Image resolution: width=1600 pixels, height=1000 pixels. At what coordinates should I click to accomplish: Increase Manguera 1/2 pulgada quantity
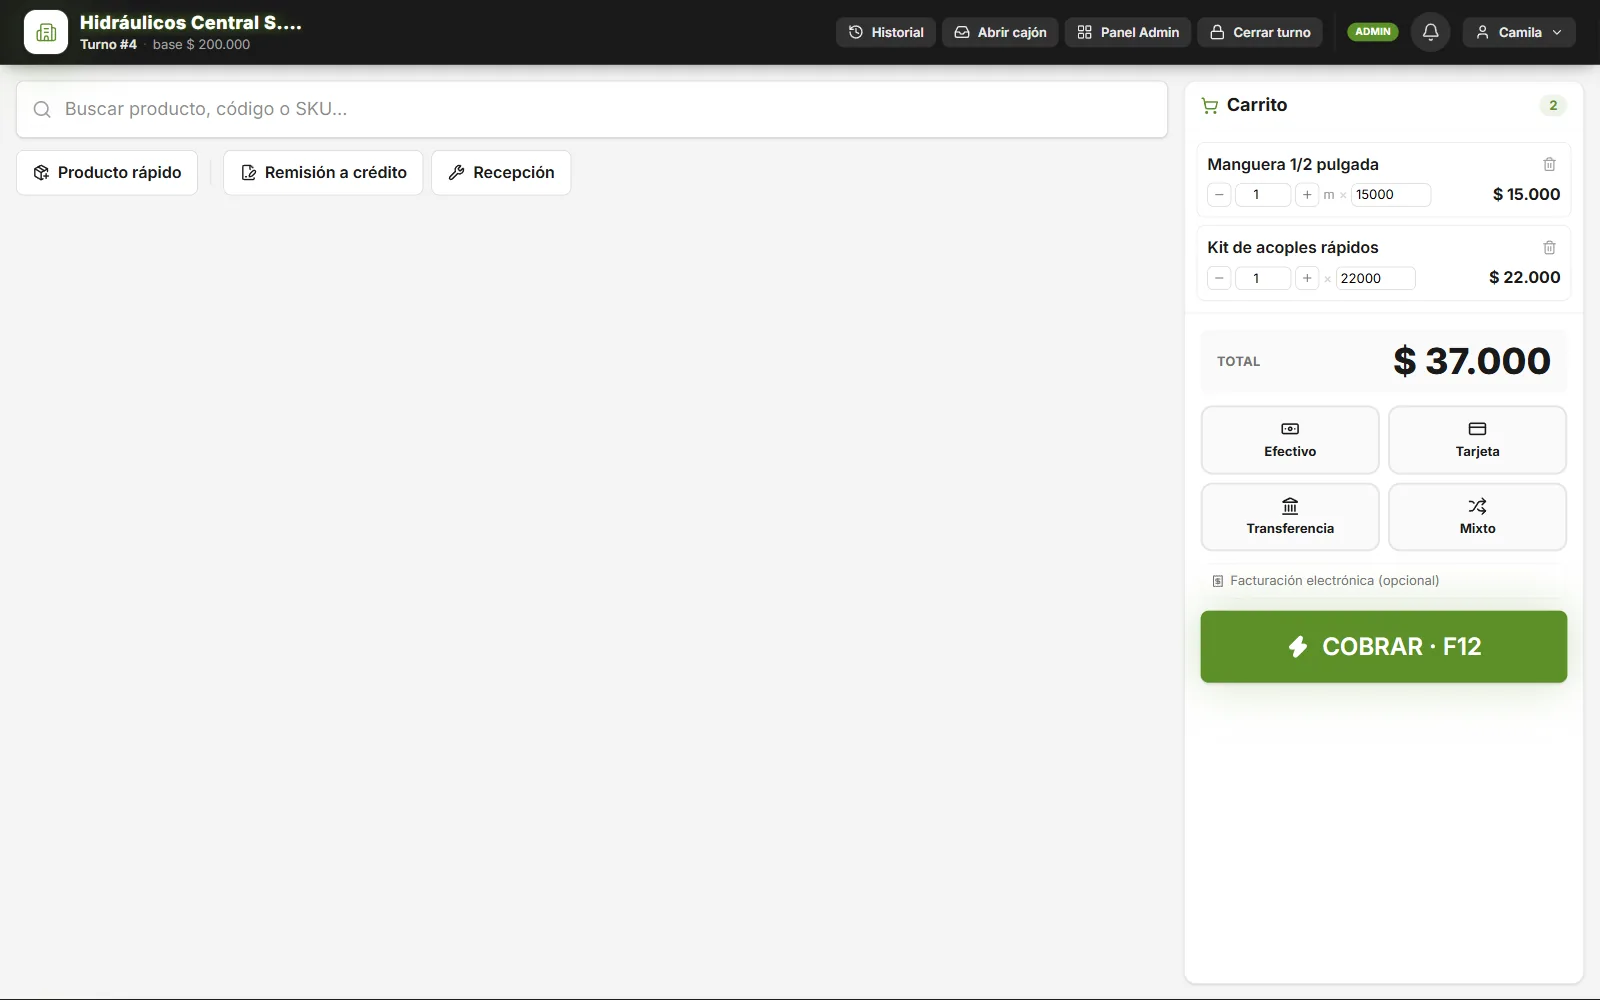pos(1307,195)
